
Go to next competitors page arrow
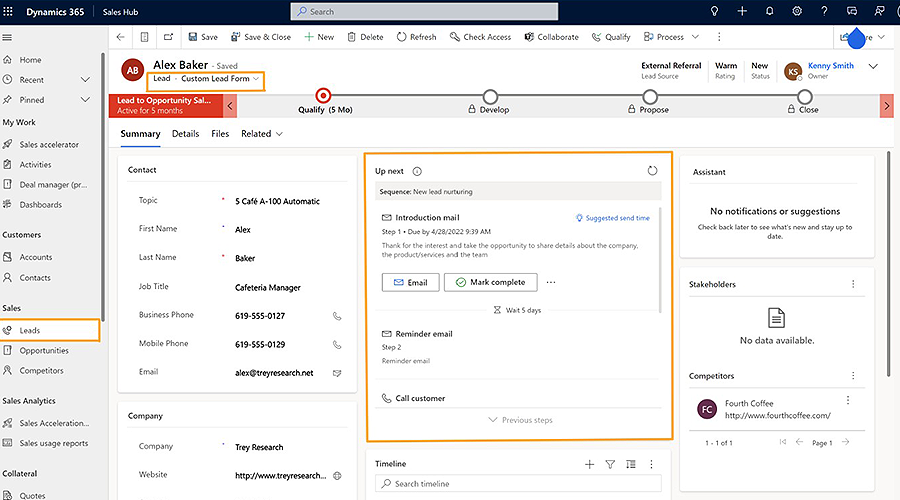845,442
